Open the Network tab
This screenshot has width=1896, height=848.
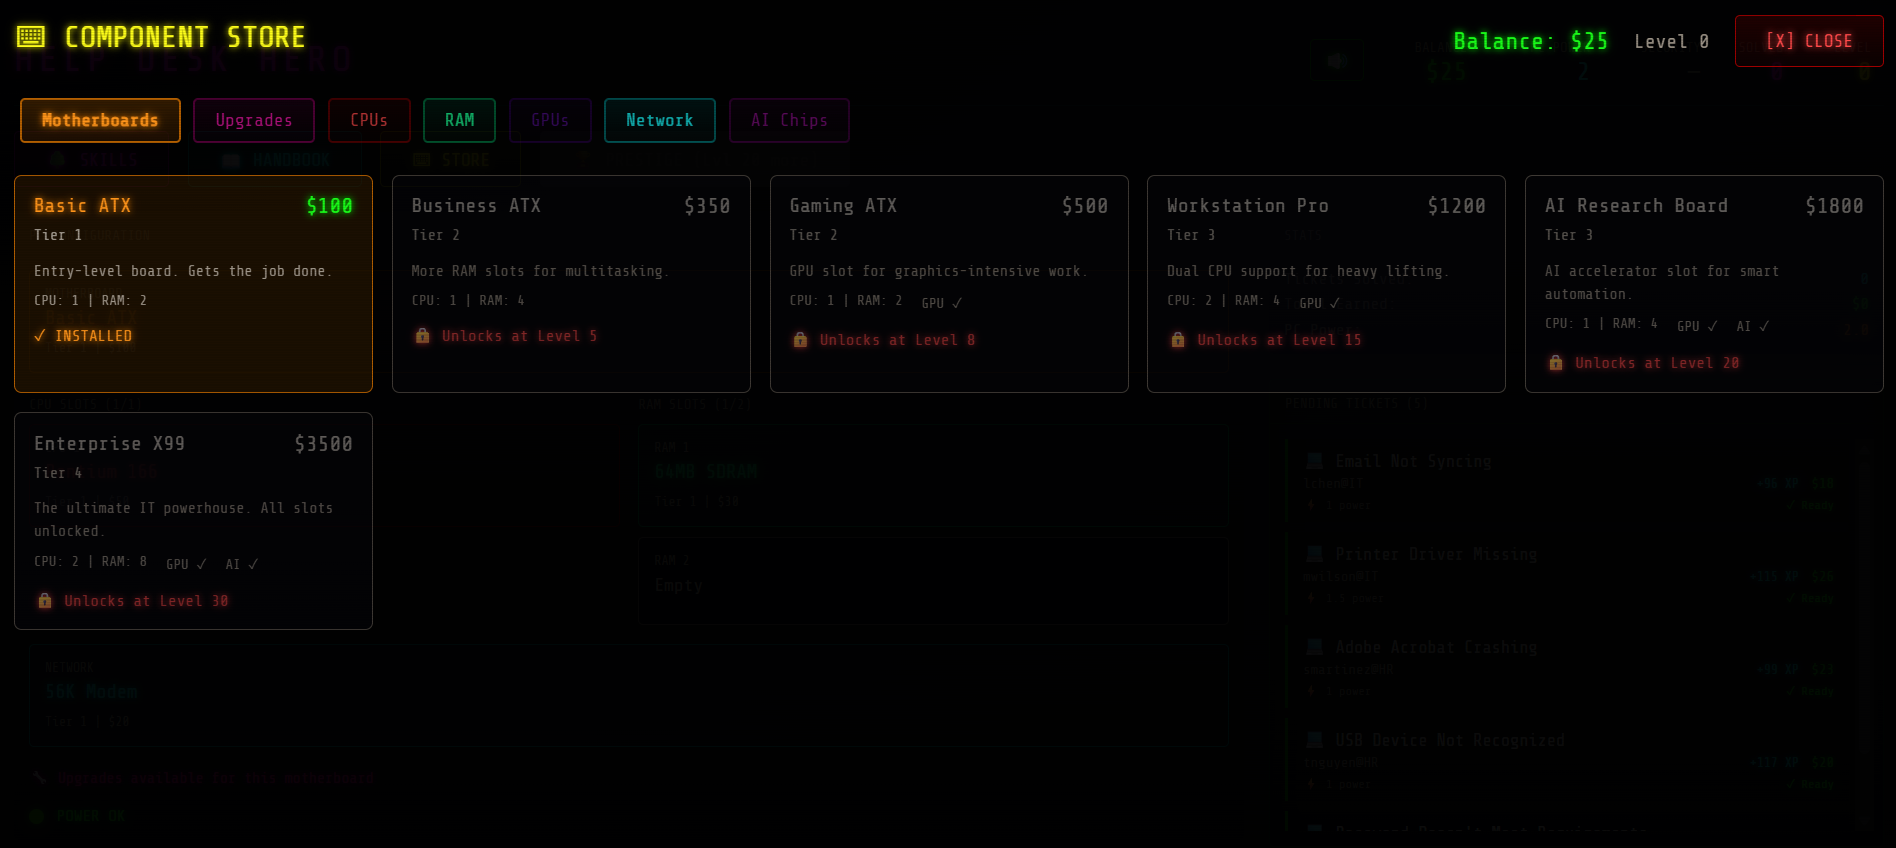pyautogui.click(x=660, y=120)
